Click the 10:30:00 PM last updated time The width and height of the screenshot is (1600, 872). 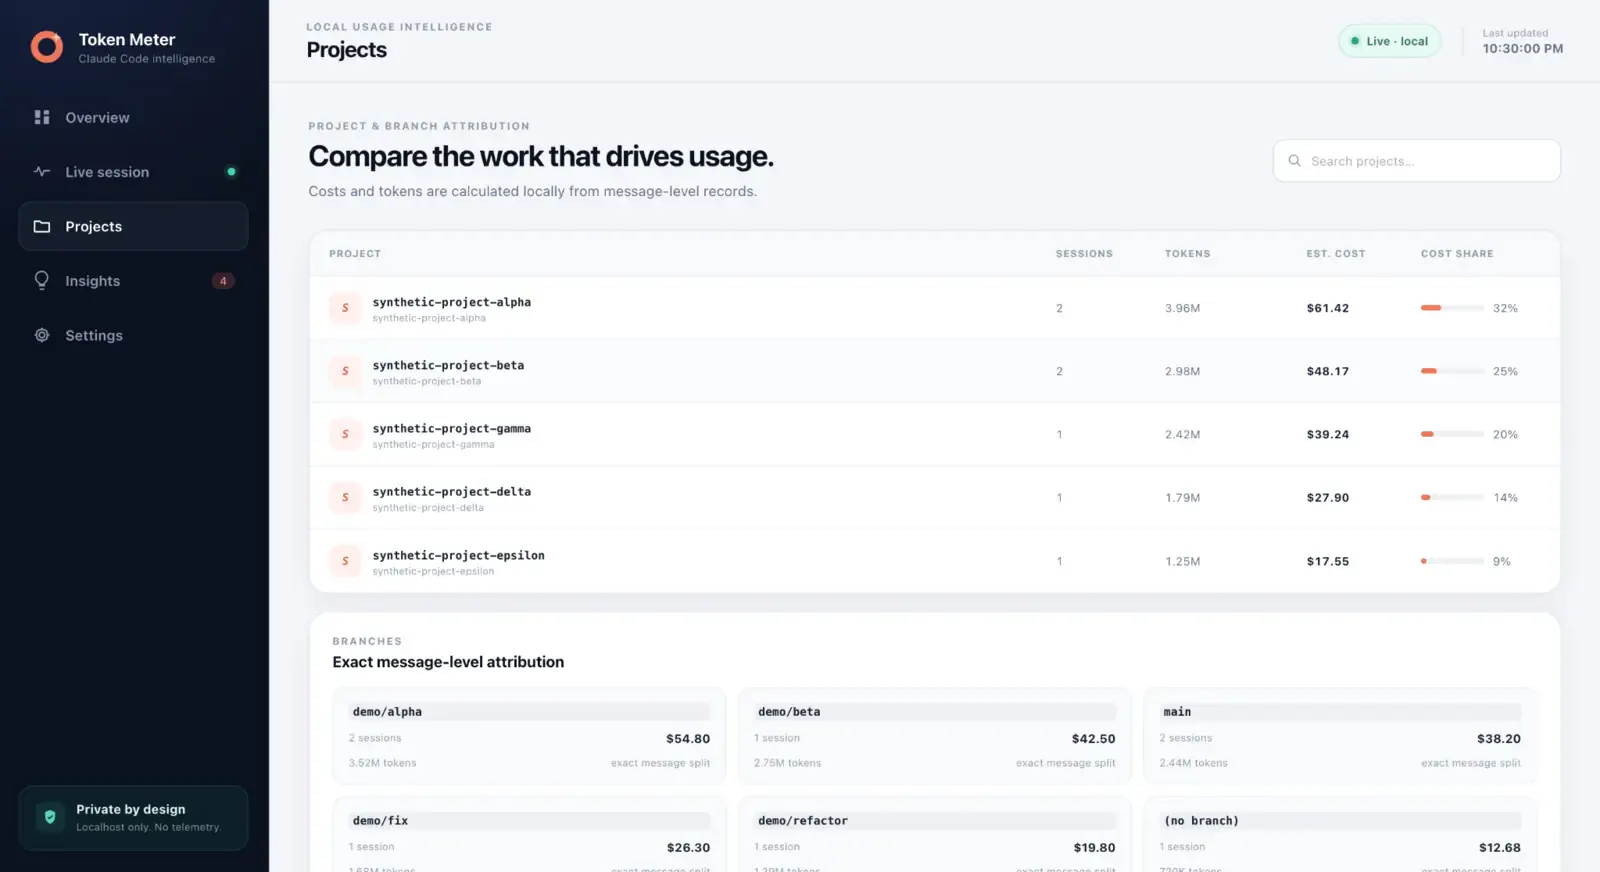click(1522, 48)
